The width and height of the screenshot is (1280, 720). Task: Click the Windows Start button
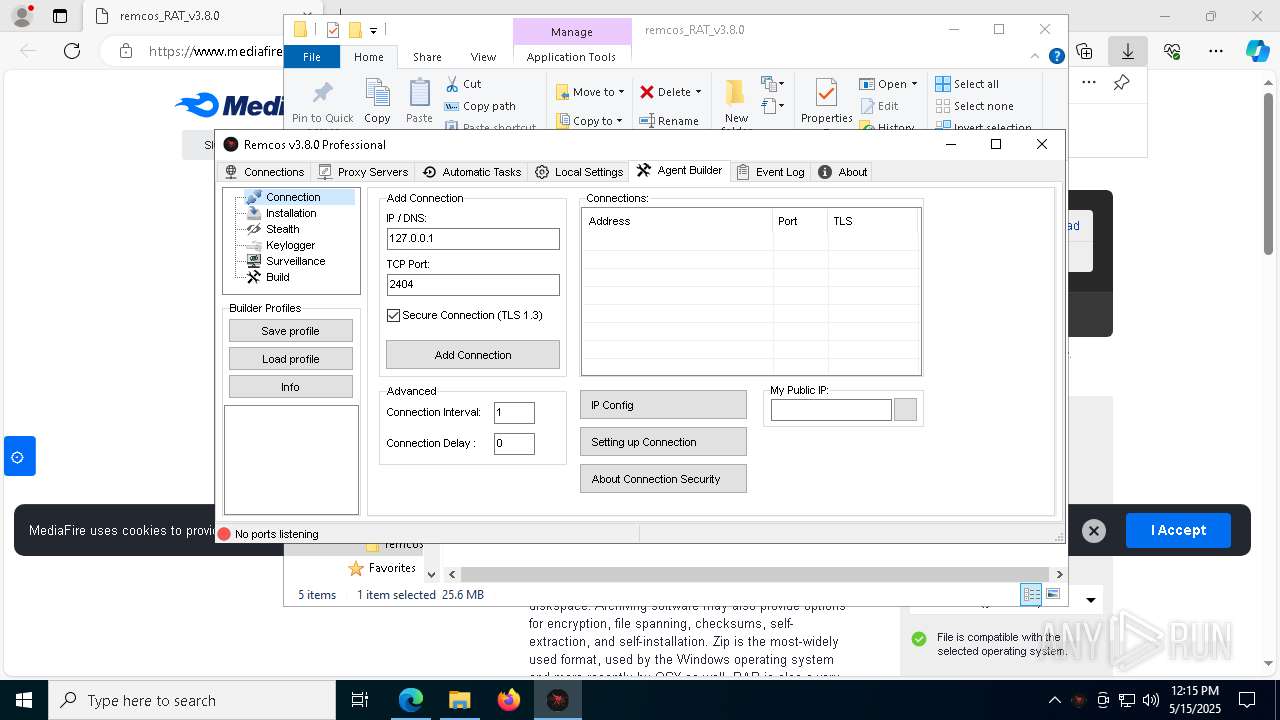23,700
